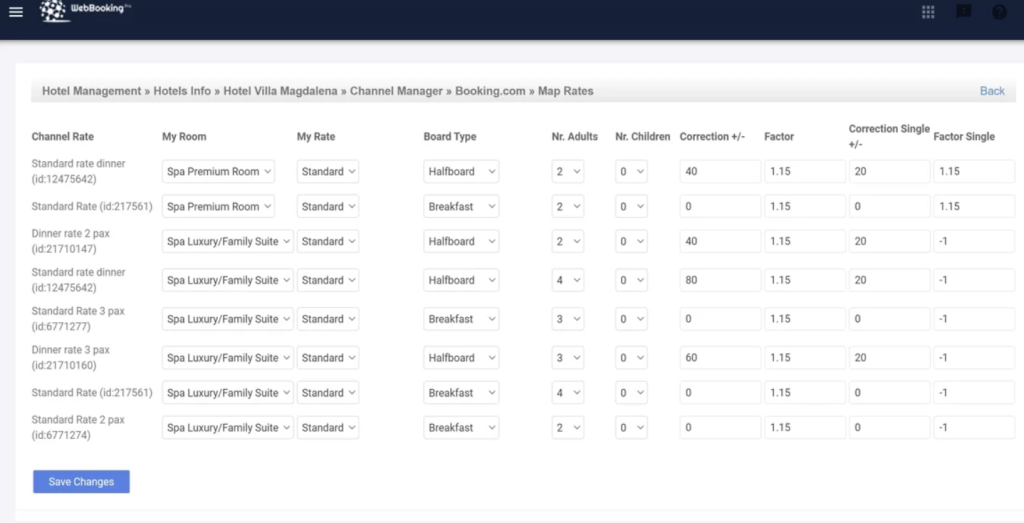Open the hamburger navigation menu
Viewport: 1024px width, 523px height.
click(x=15, y=12)
